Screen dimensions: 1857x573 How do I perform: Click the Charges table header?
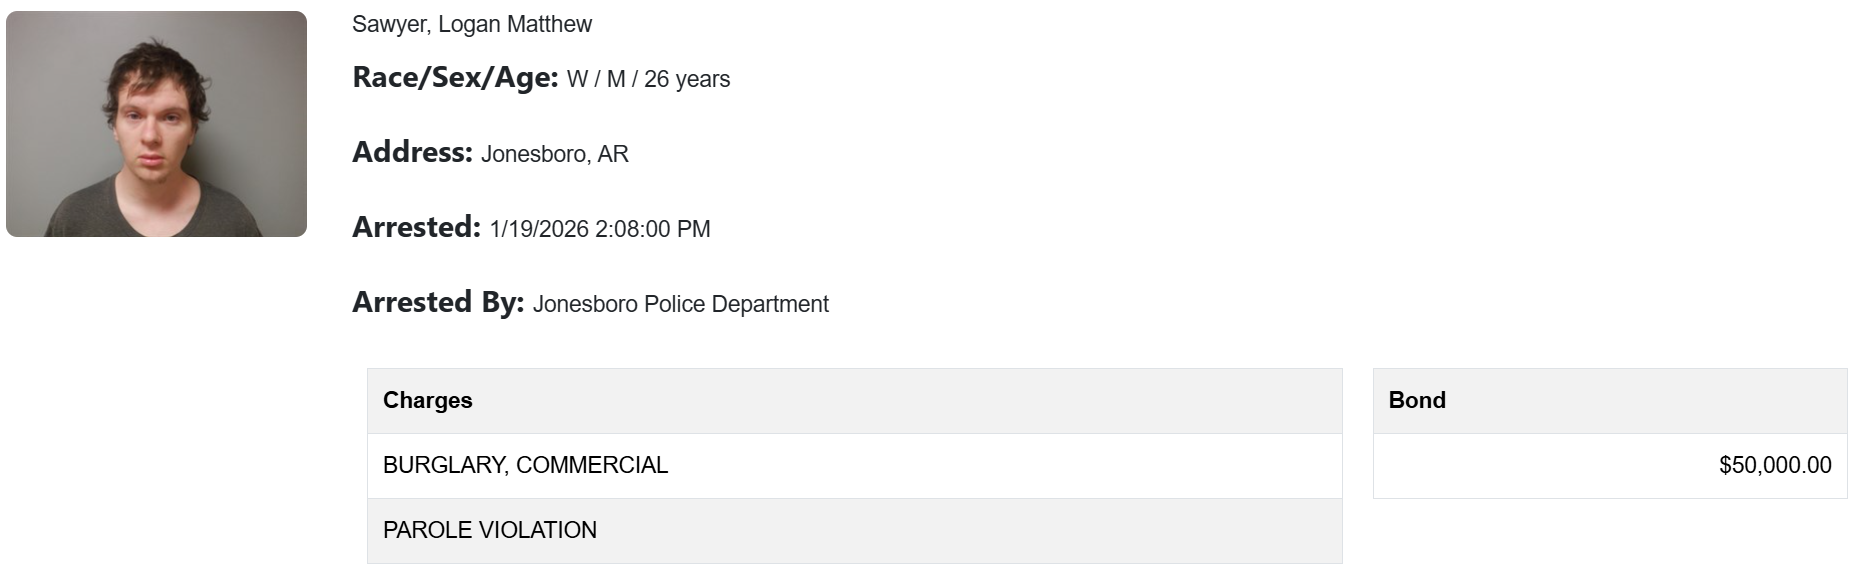click(x=427, y=400)
